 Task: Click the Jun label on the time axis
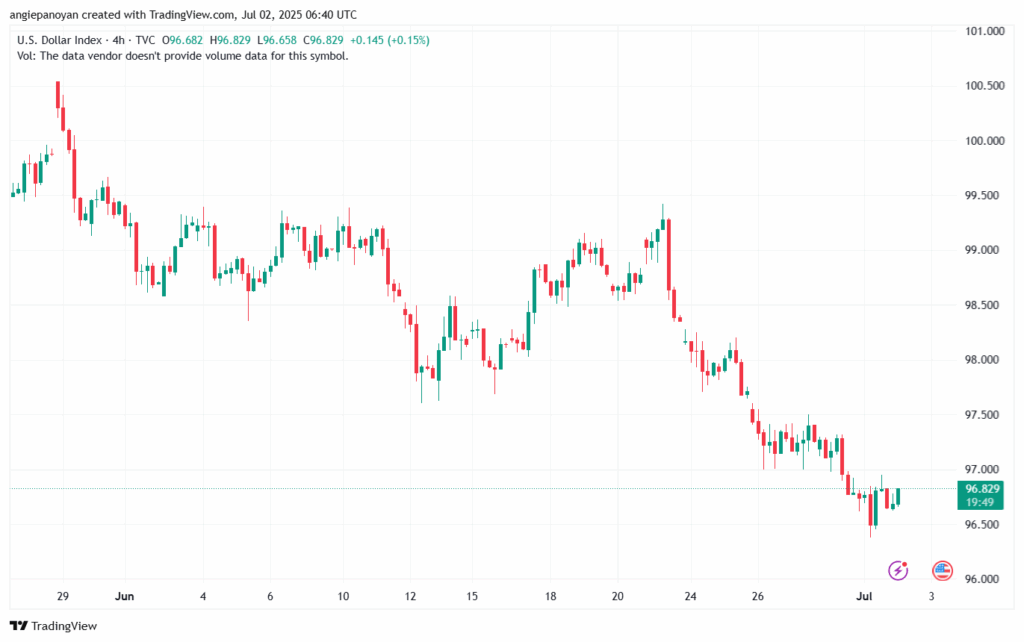point(124,596)
